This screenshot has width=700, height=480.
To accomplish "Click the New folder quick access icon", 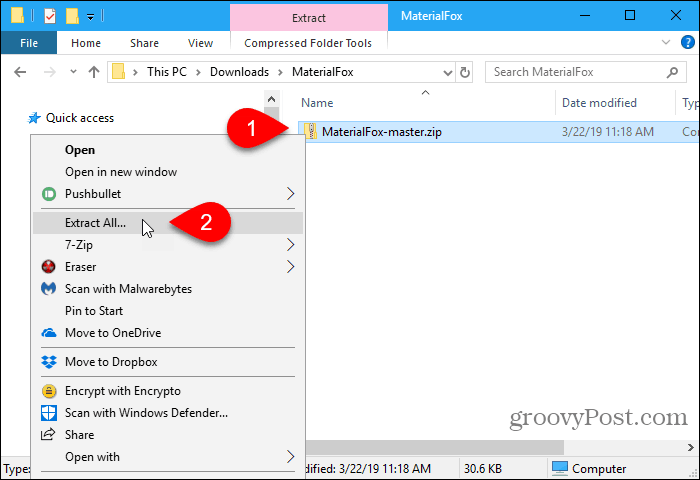I will [x=72, y=16].
